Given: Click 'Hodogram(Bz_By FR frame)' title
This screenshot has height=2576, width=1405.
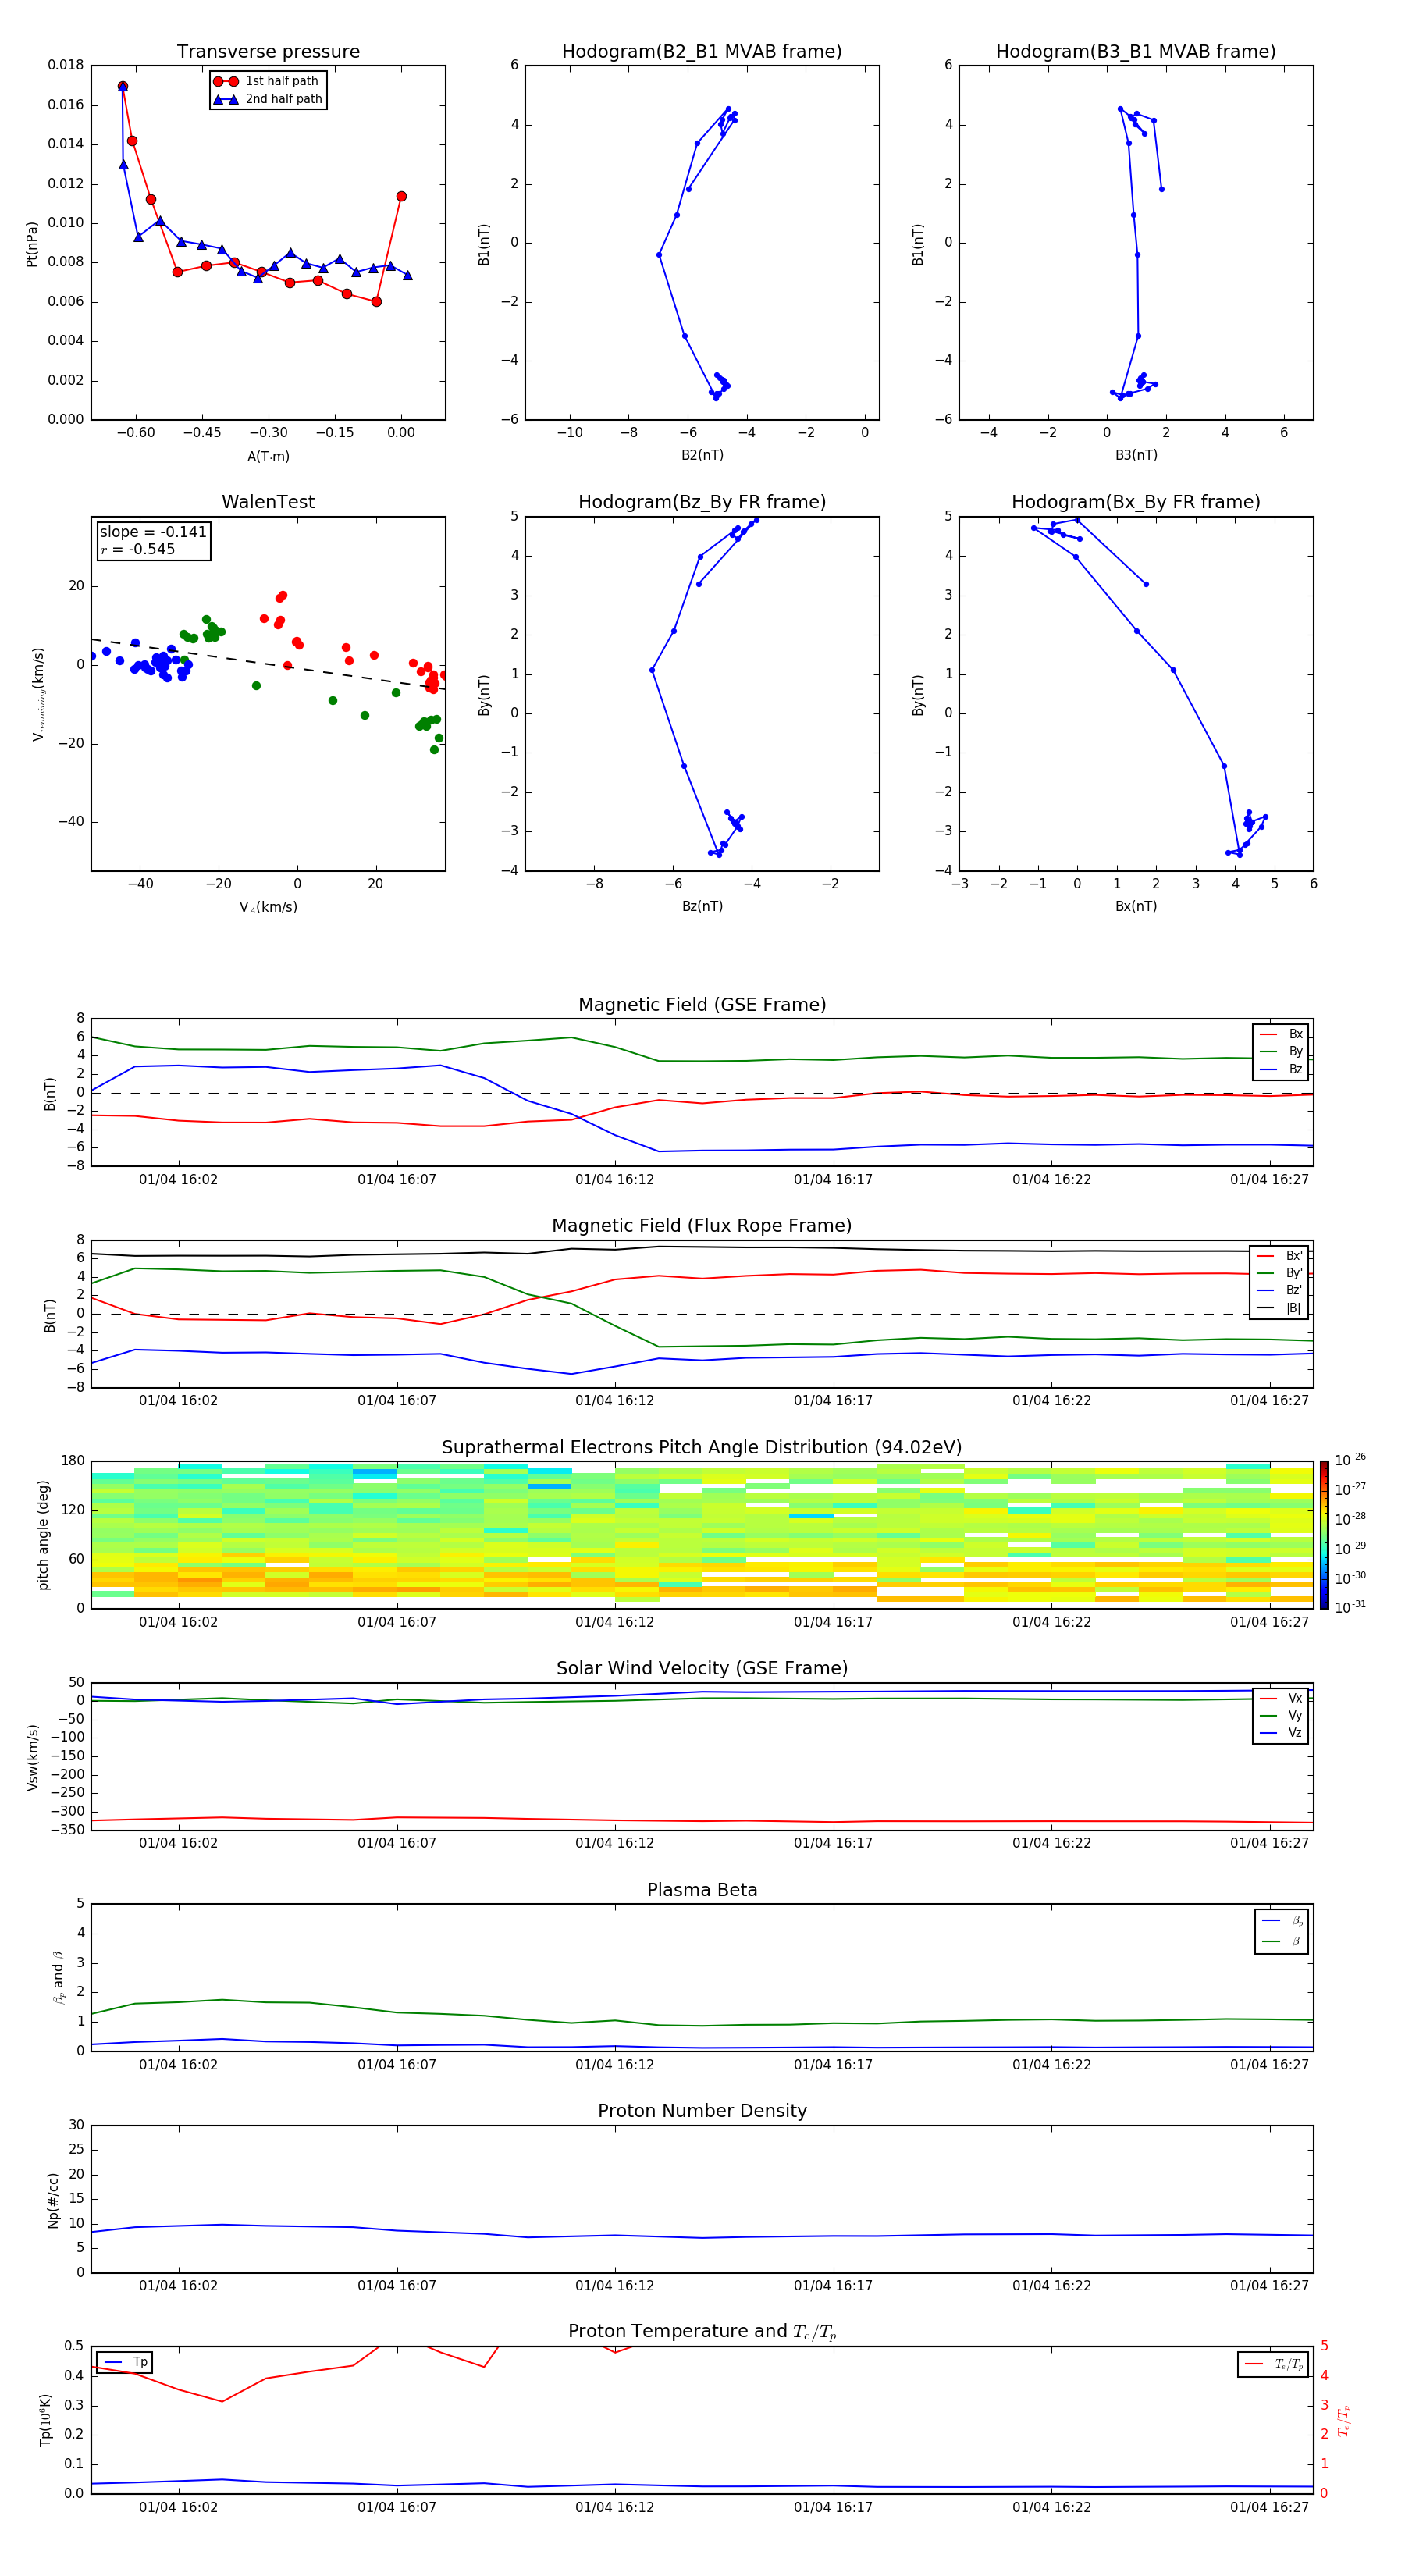Looking at the screenshot, I should tap(702, 502).
